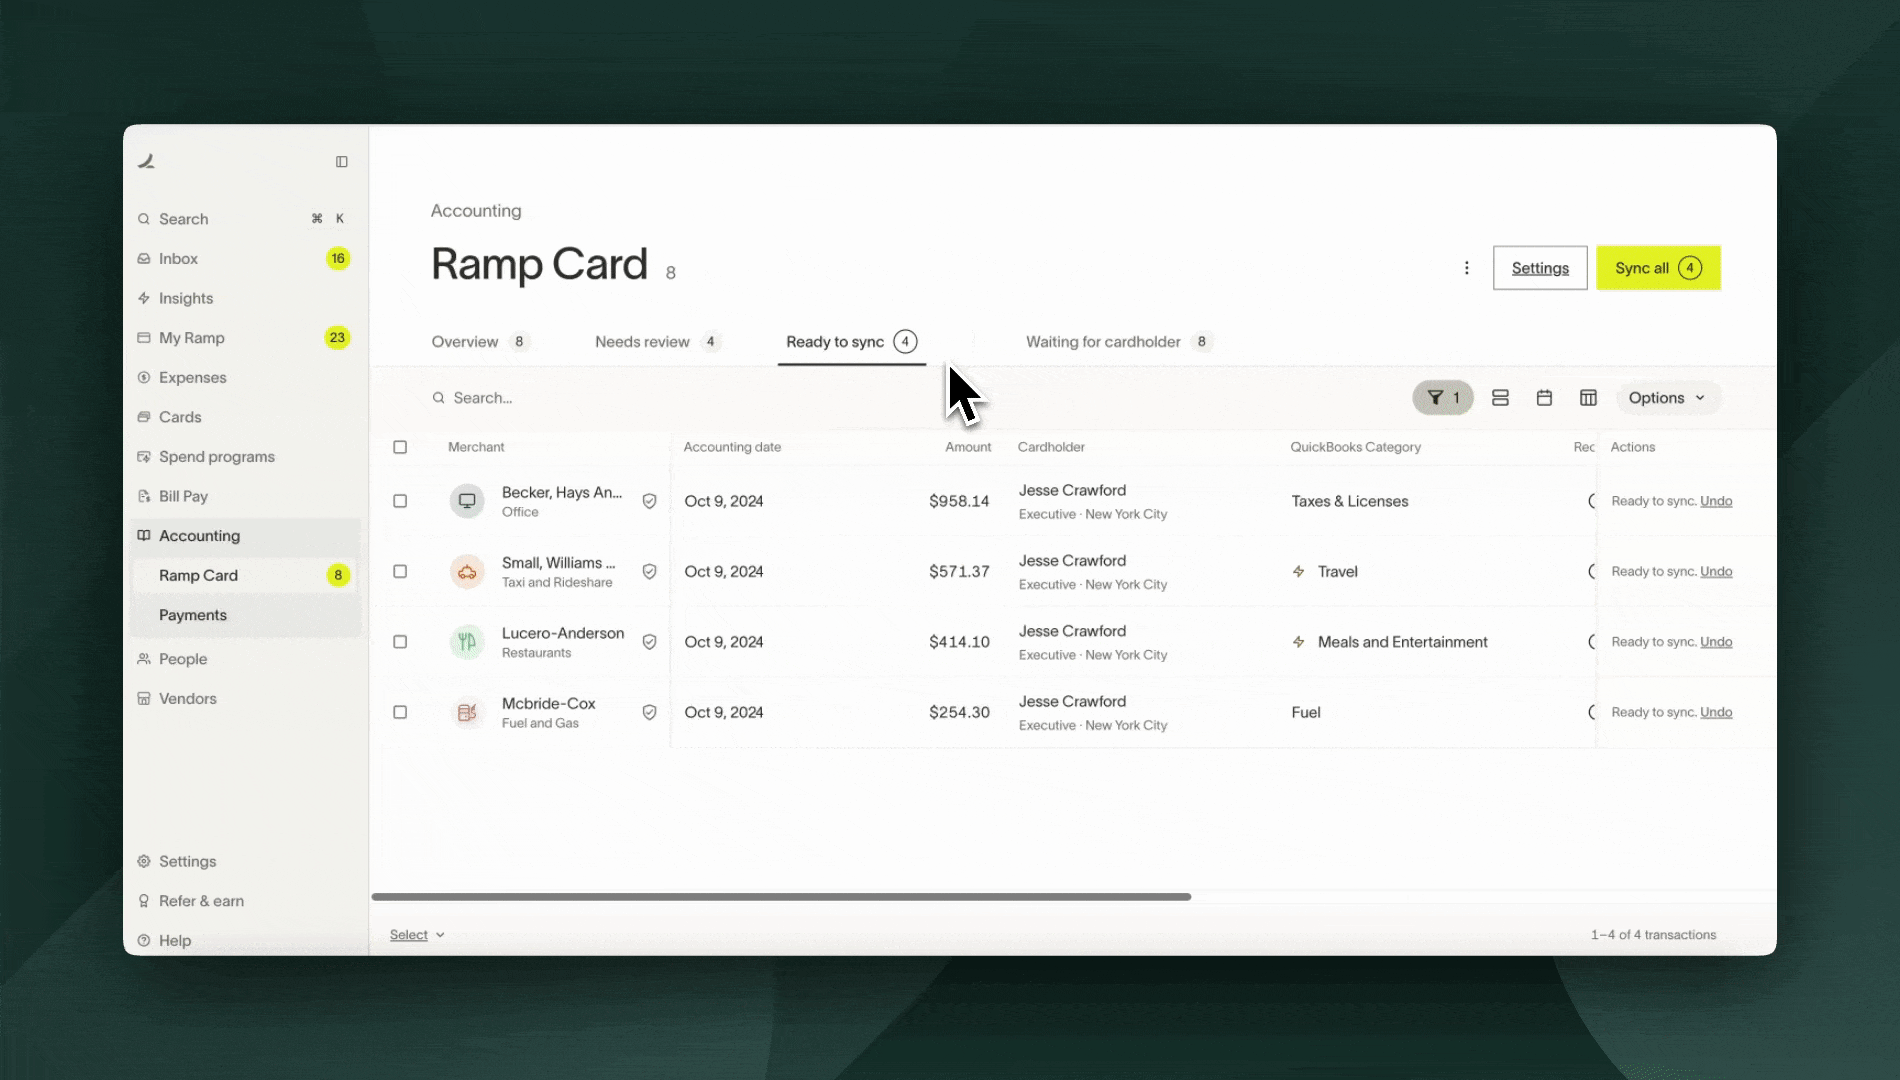The width and height of the screenshot is (1900, 1080).
Task: Click the QuickBooks Category column header
Action: click(x=1355, y=447)
